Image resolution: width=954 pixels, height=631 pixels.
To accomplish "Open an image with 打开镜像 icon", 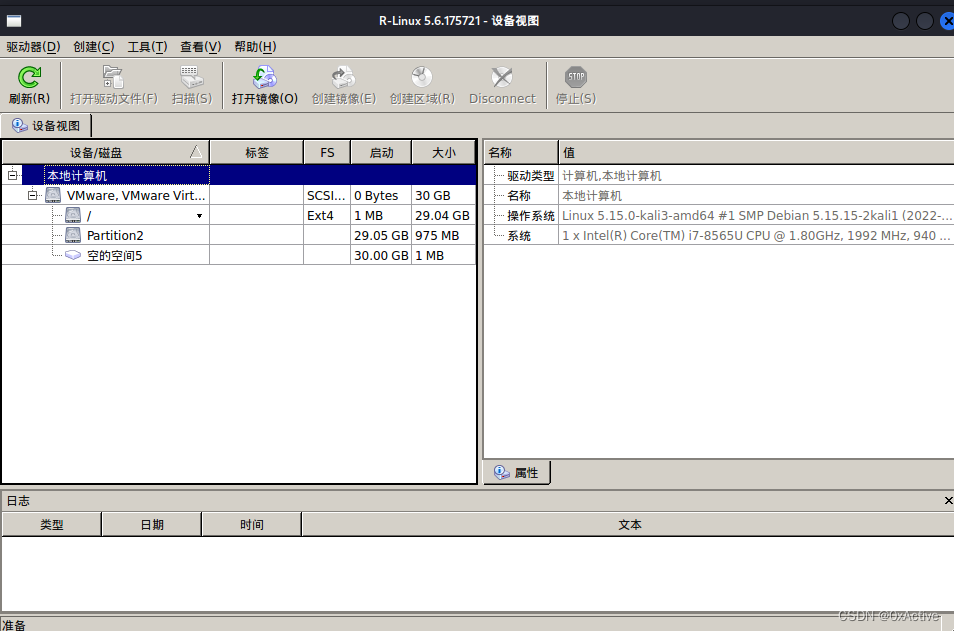I will click(x=265, y=77).
